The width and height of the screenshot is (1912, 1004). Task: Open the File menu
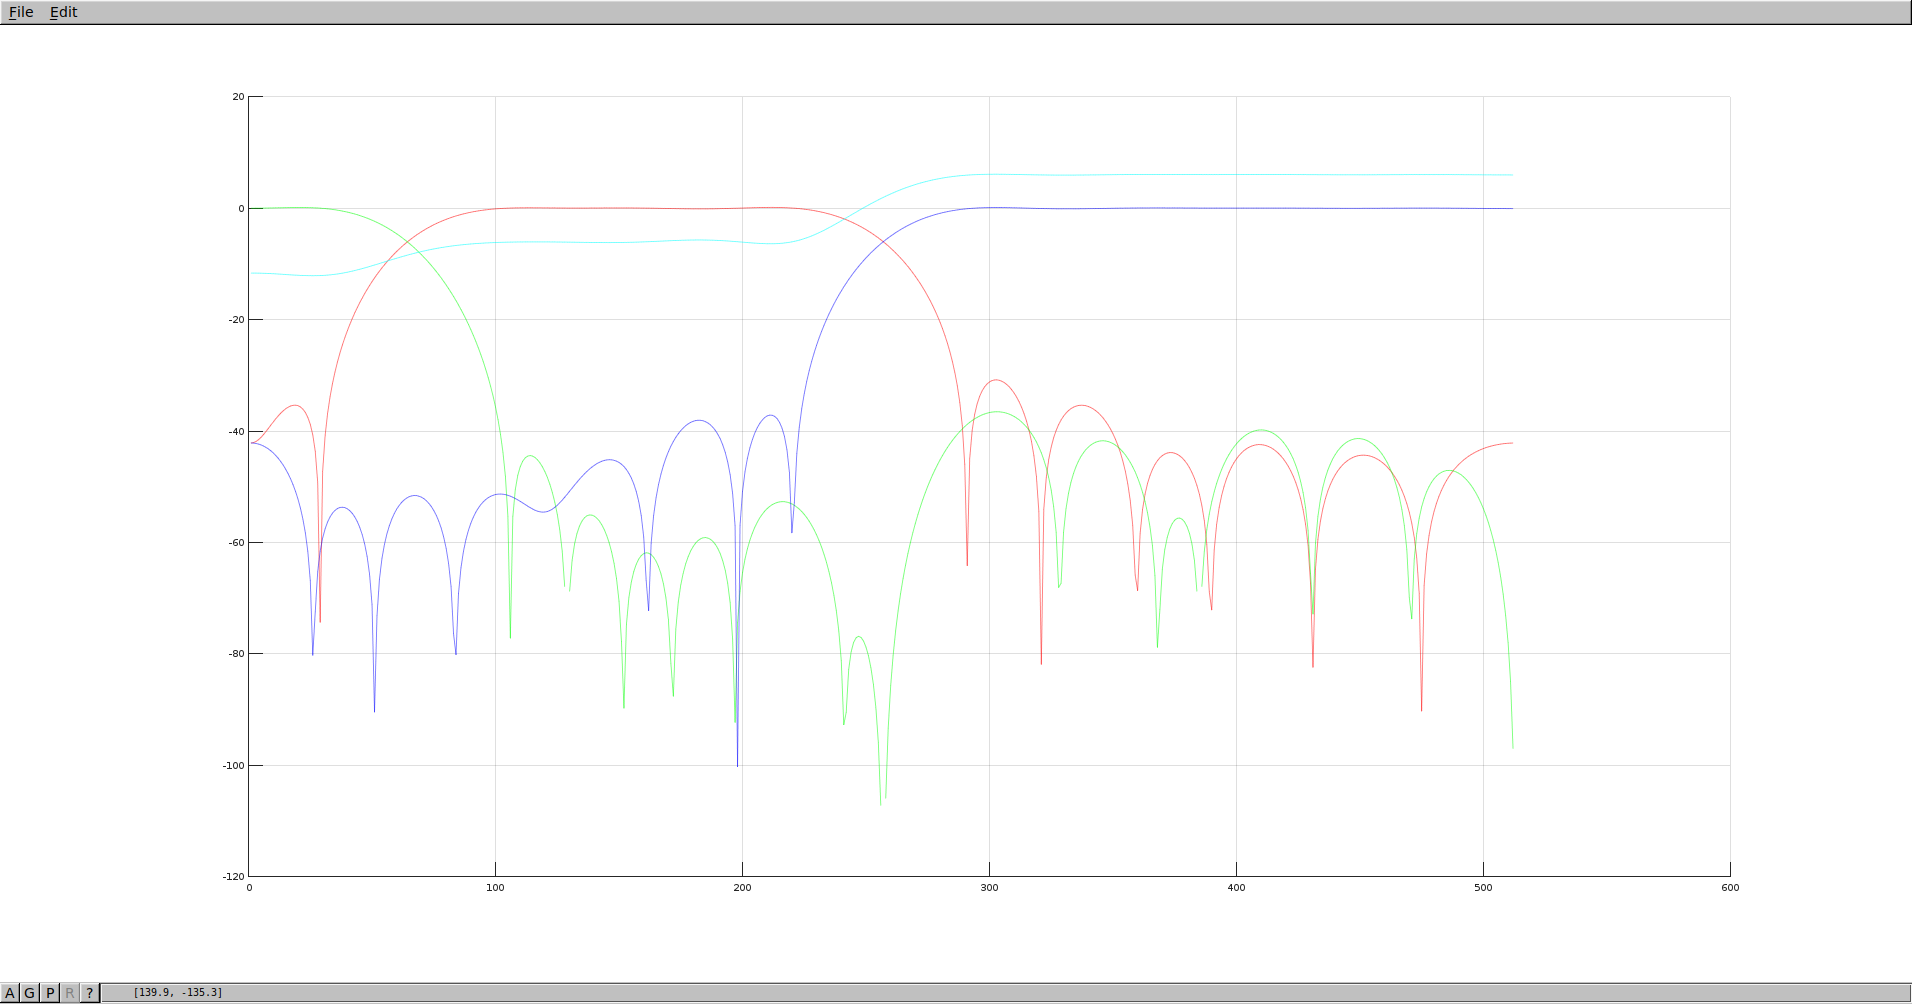pyautogui.click(x=21, y=12)
